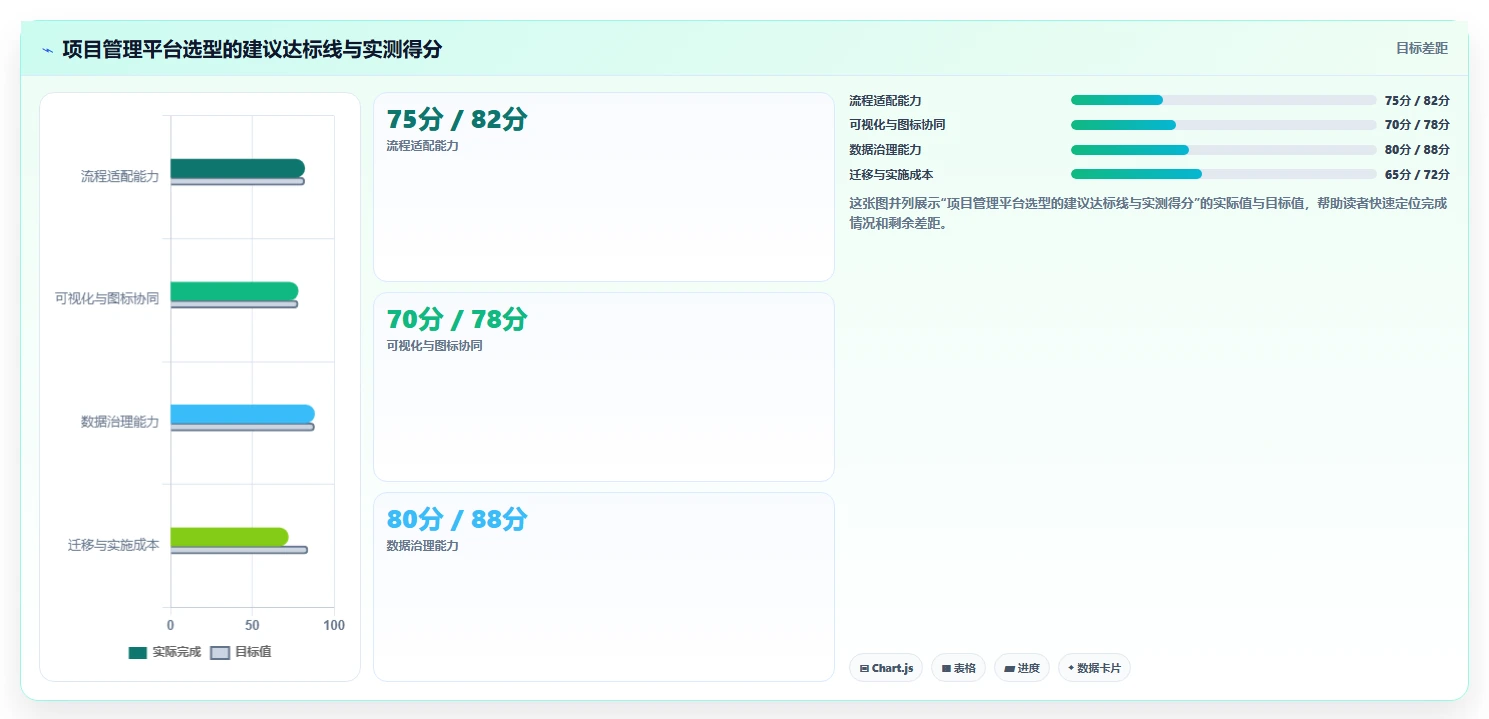
Task: Click the 可视化与图标协同 axis label in chart
Action: tap(107, 299)
